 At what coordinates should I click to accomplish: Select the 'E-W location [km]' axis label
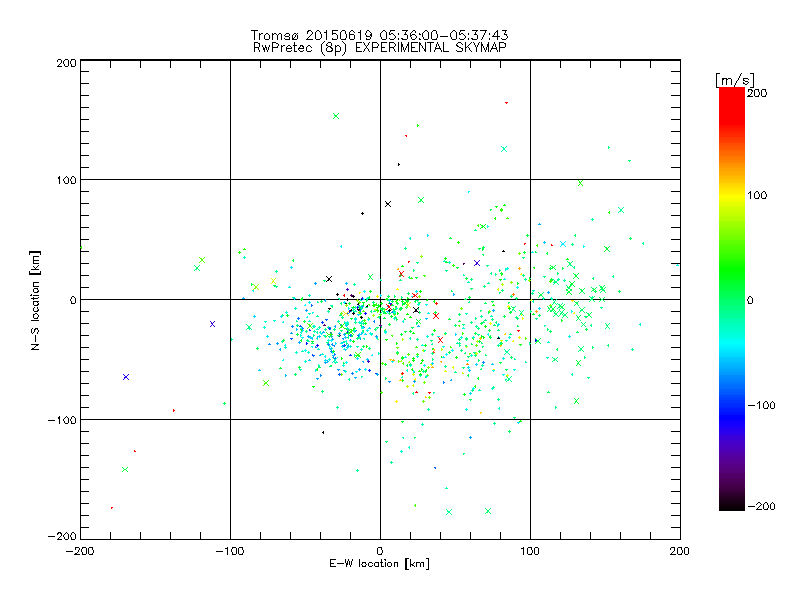(379, 564)
